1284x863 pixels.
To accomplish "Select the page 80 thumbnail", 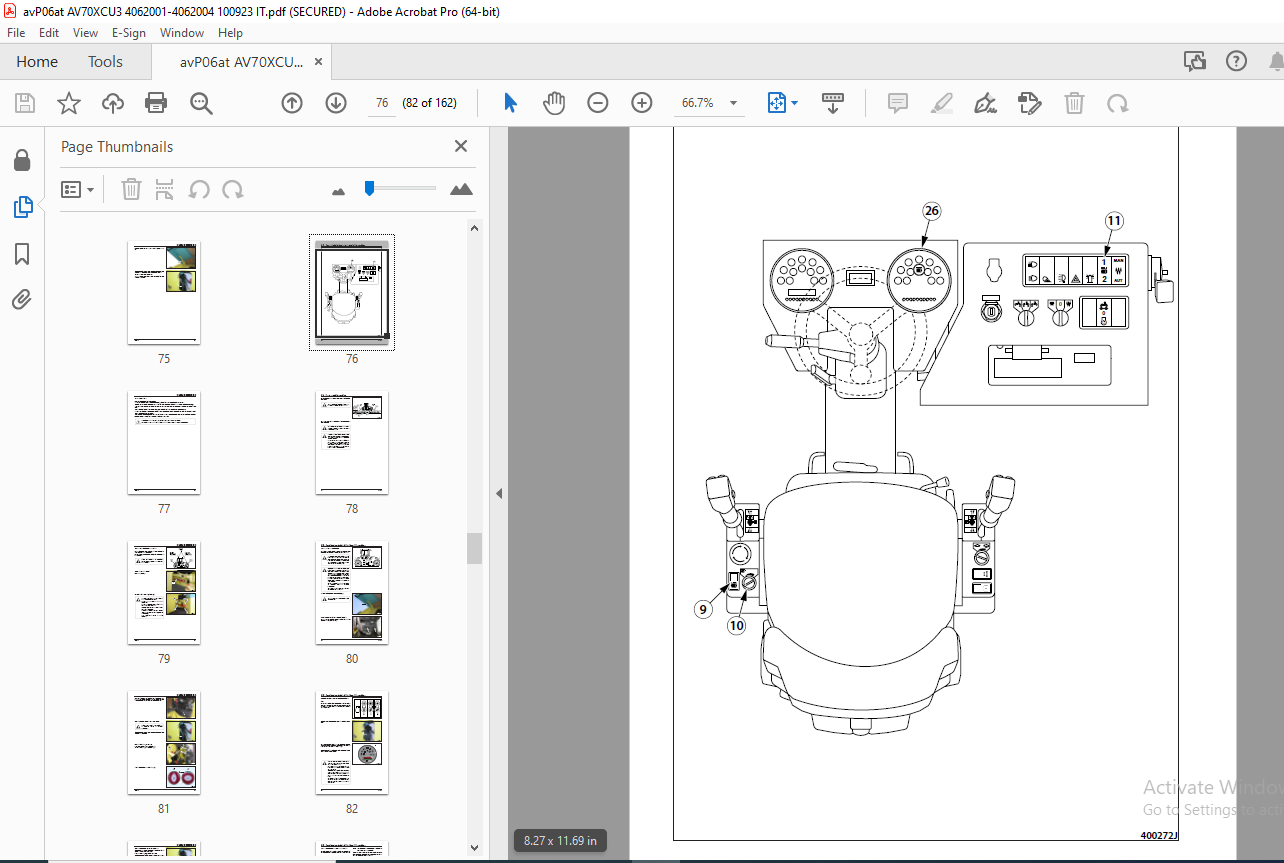I will [x=352, y=593].
